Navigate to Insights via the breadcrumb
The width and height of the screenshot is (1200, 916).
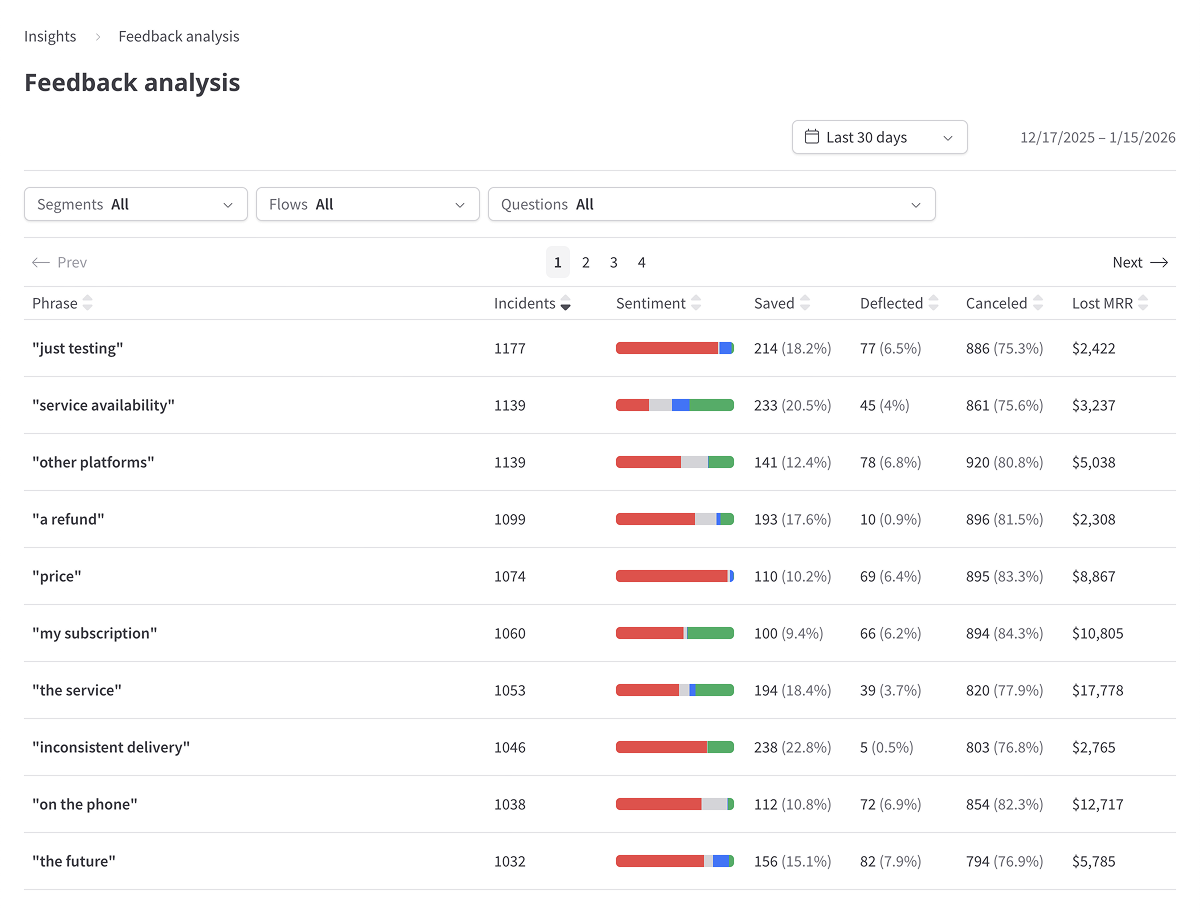tap(50, 36)
